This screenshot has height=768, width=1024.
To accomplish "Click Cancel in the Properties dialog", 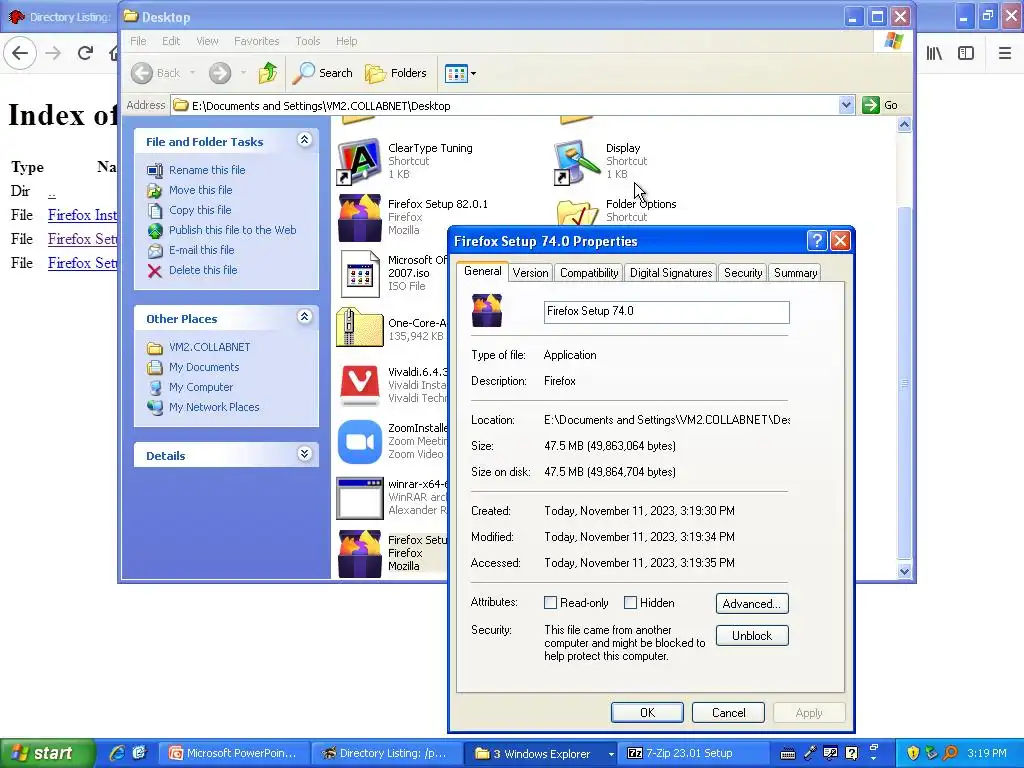I will point(728,712).
